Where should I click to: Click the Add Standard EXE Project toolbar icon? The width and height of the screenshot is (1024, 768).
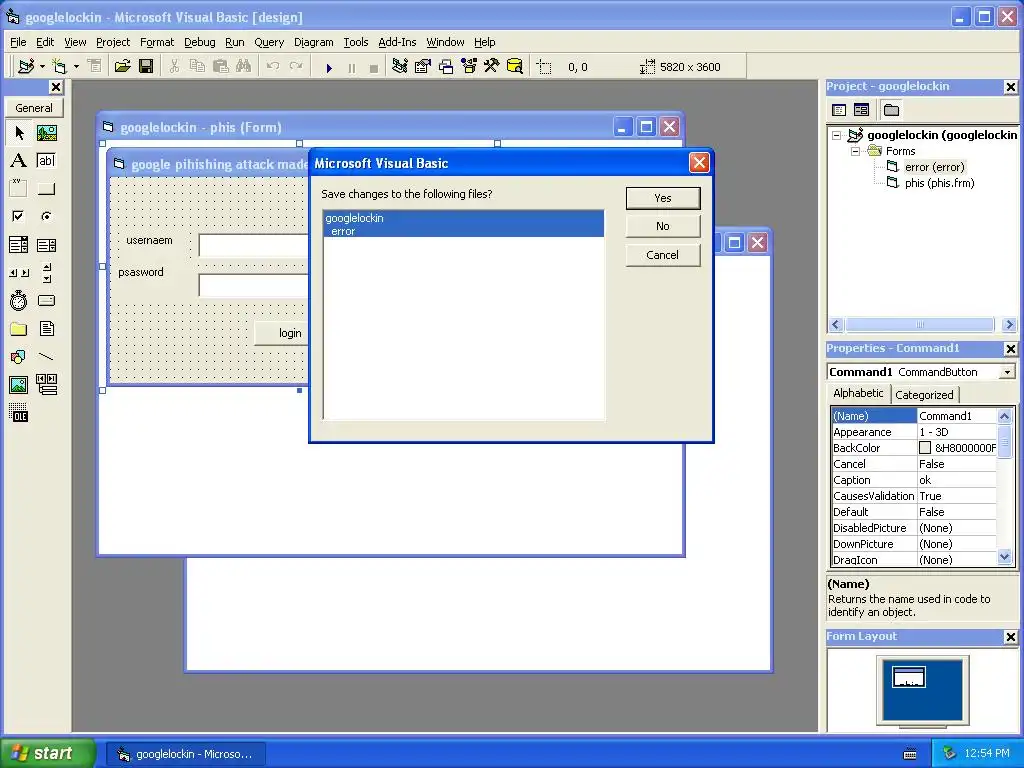(26, 66)
